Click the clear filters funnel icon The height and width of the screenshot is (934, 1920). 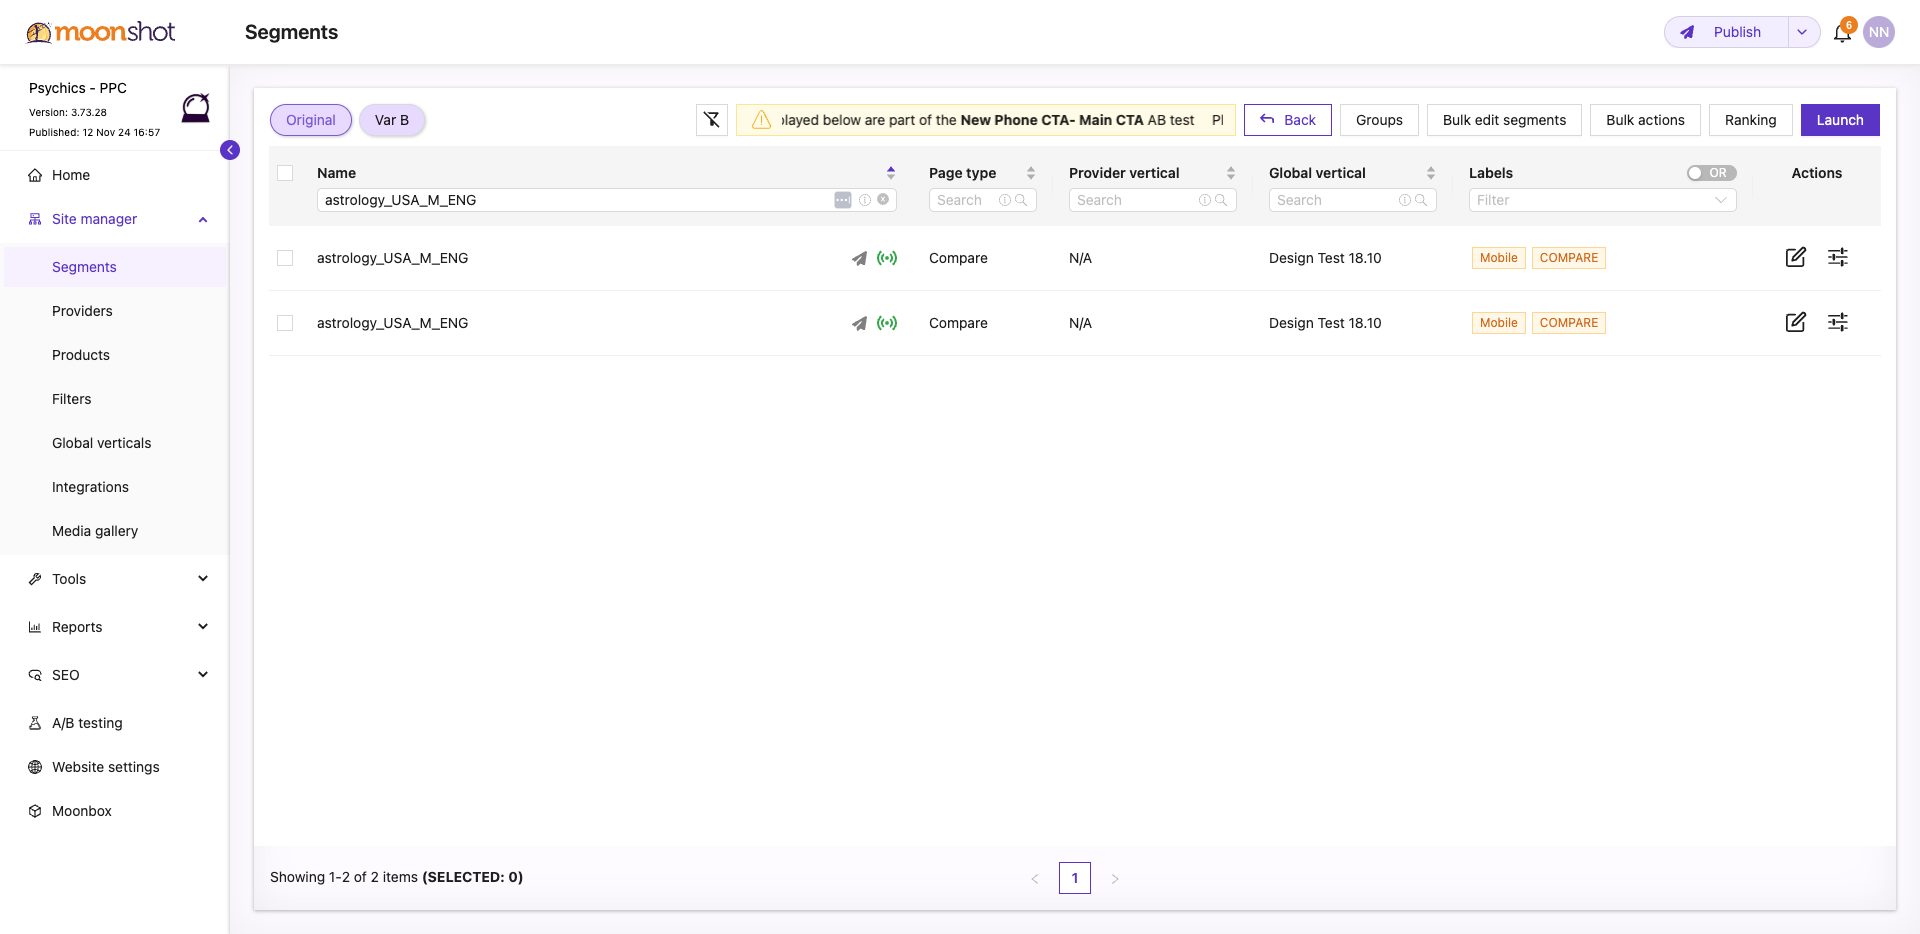[712, 120]
